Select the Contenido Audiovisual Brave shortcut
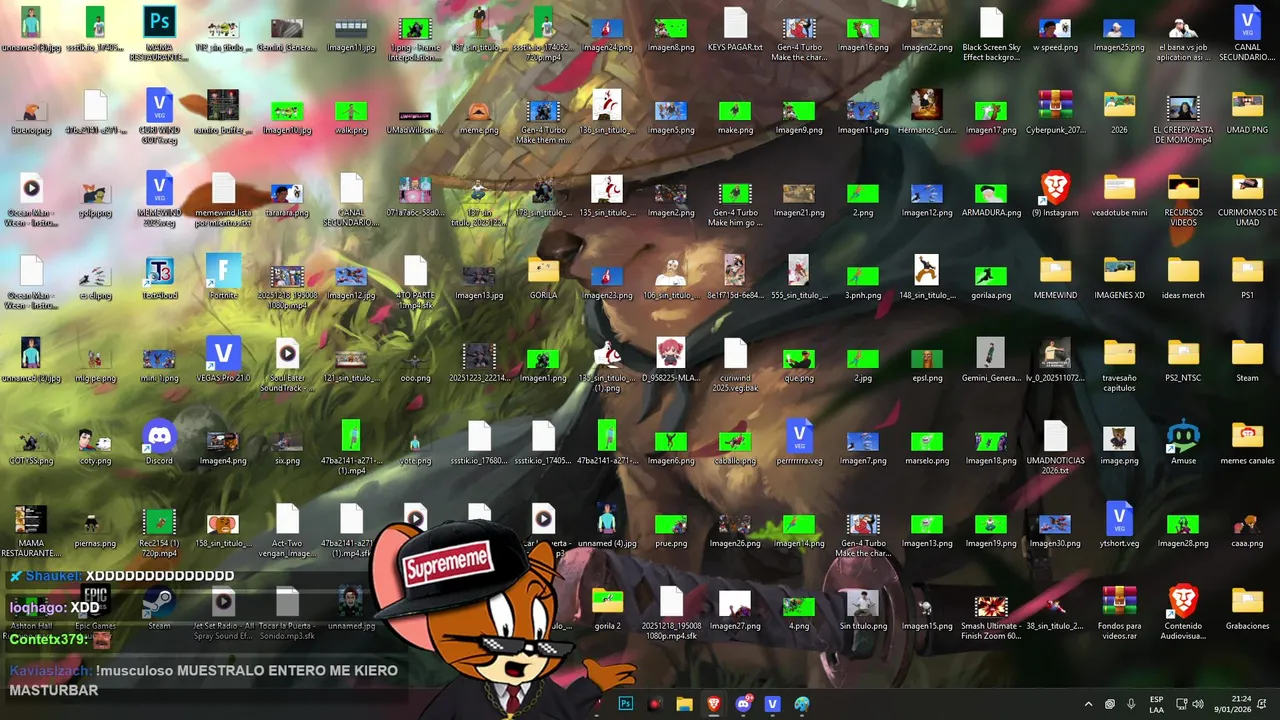 (1183, 613)
